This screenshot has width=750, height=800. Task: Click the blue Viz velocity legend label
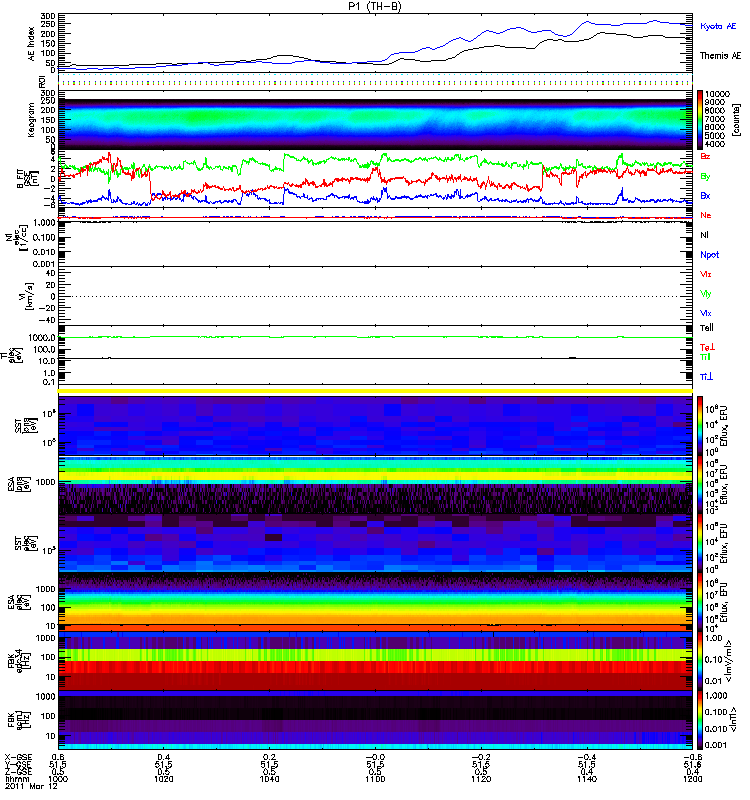pyautogui.click(x=705, y=313)
